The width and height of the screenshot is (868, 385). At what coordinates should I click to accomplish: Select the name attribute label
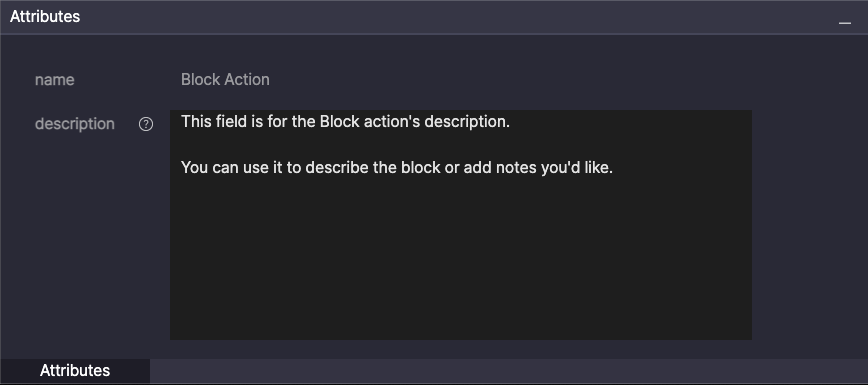click(54, 80)
